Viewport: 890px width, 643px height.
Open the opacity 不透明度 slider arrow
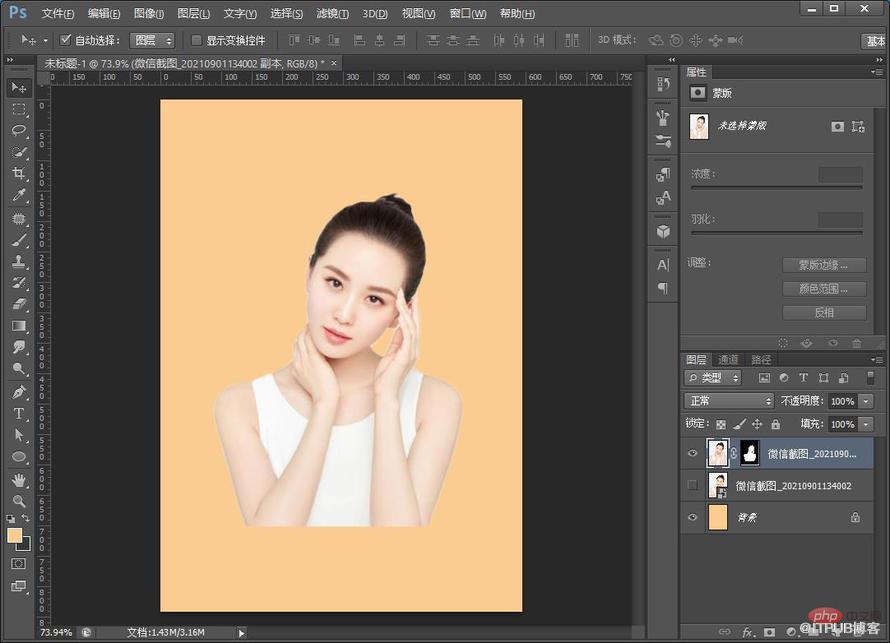pyautogui.click(x=866, y=401)
